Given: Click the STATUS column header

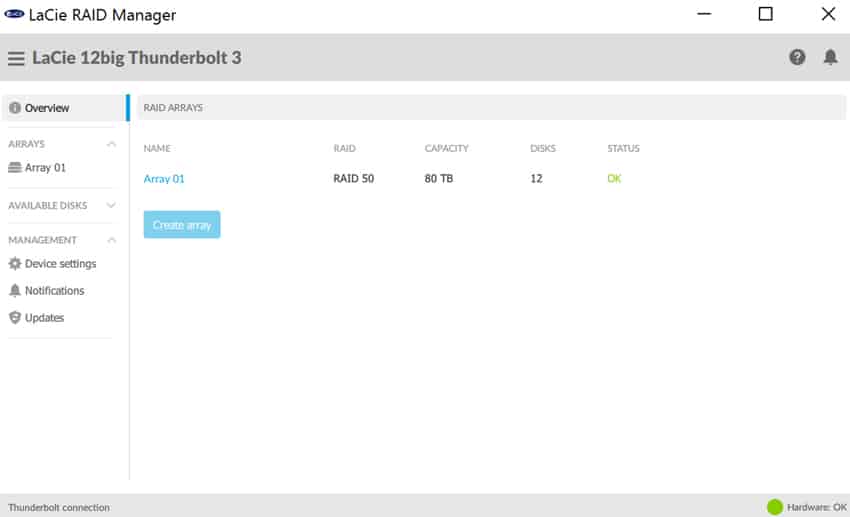Looking at the screenshot, I should 623,148.
